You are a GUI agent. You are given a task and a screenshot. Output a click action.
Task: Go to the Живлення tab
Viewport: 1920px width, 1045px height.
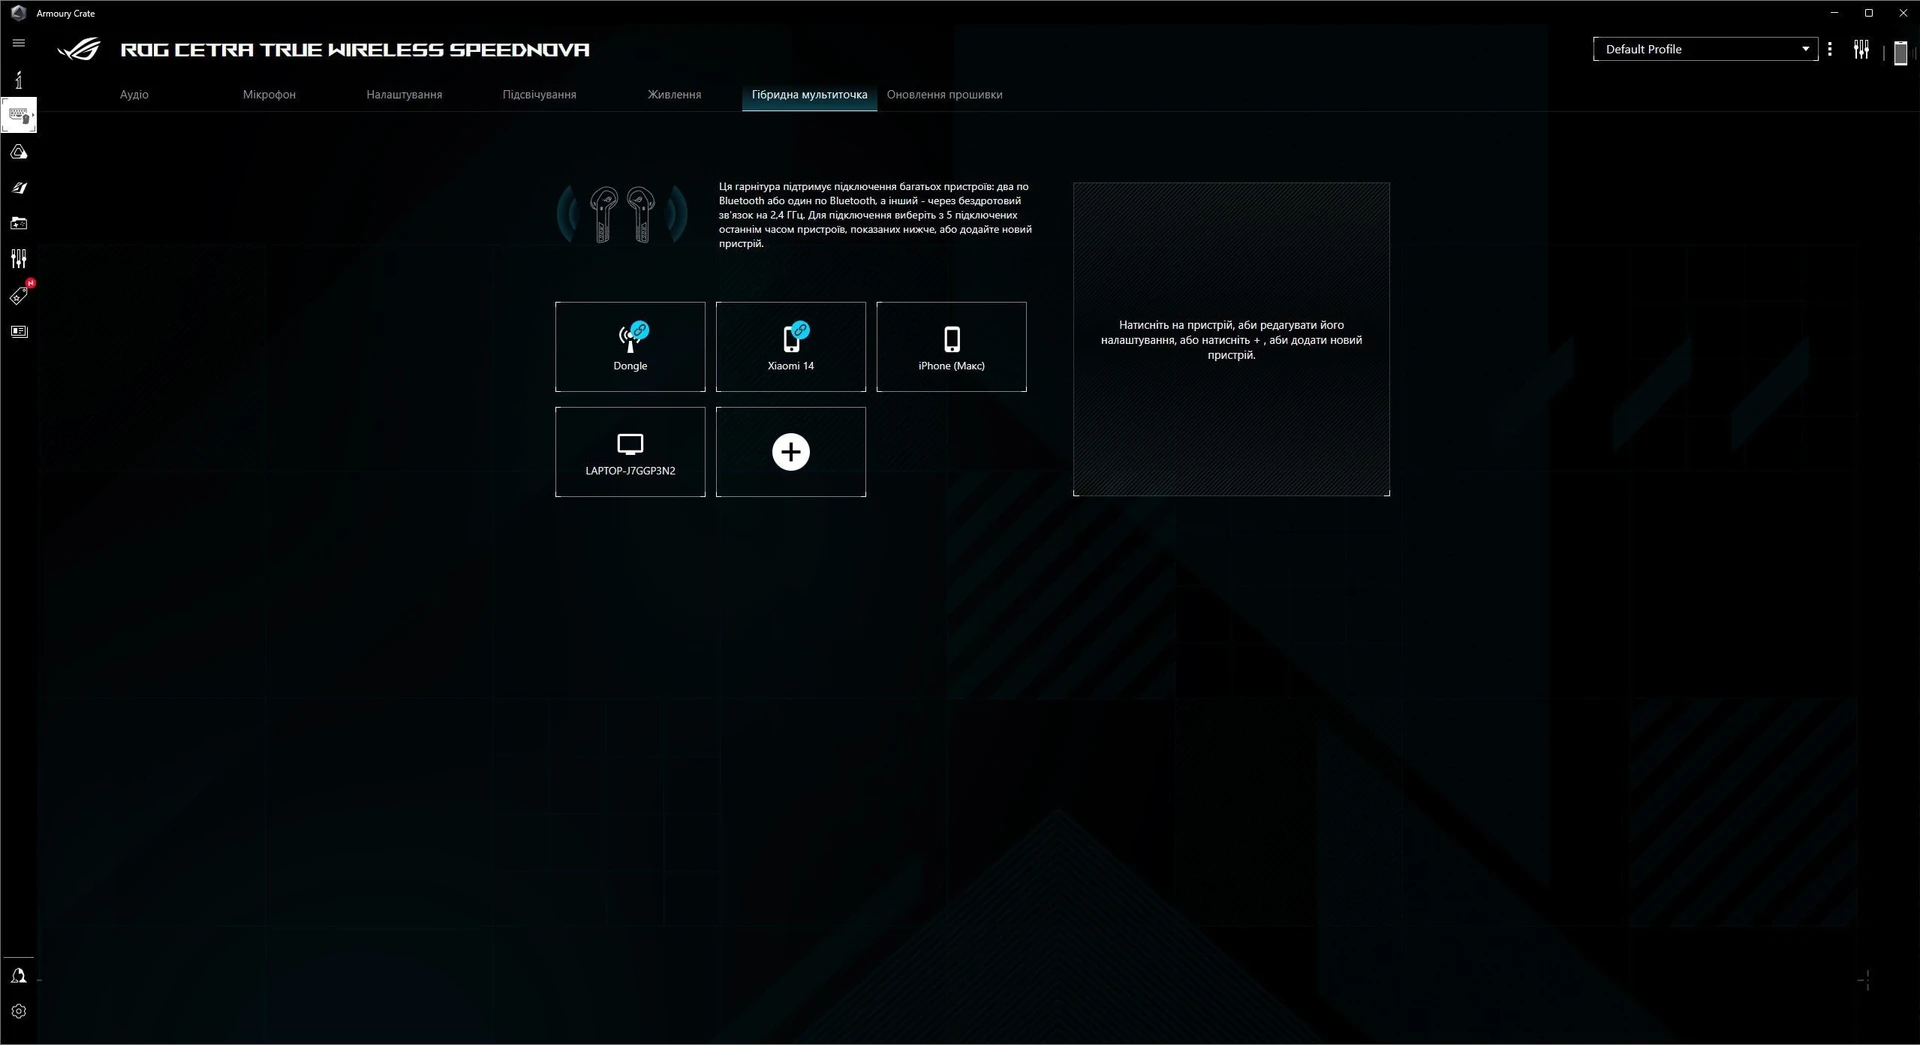click(674, 95)
